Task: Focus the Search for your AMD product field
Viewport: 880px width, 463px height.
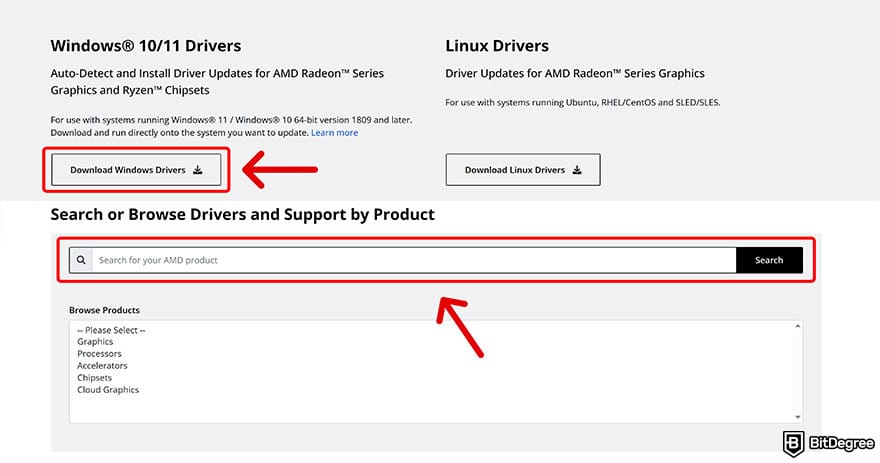Action: [x=414, y=260]
